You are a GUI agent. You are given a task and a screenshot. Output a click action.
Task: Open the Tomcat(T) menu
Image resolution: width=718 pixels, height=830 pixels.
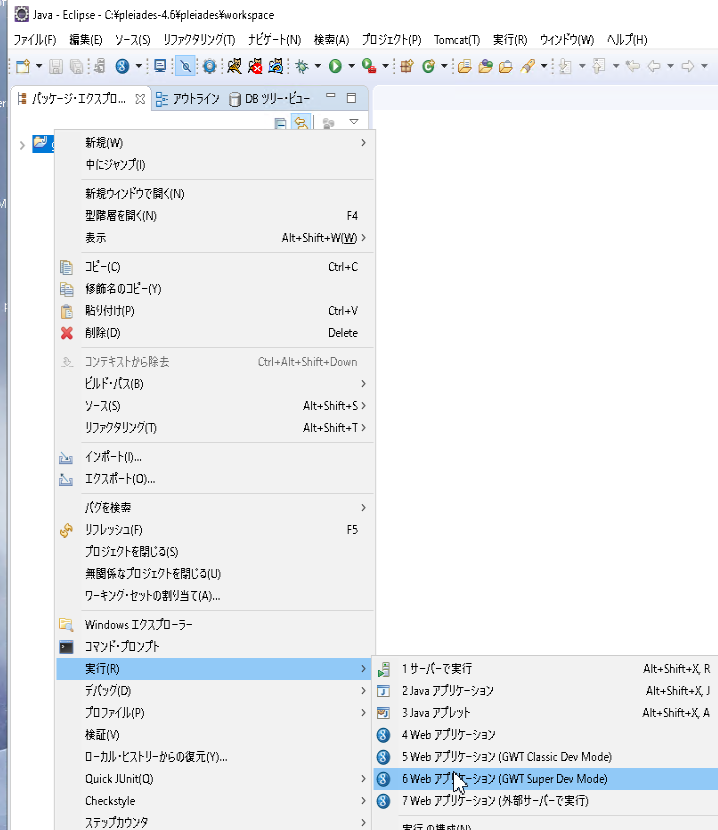[x=457, y=40]
